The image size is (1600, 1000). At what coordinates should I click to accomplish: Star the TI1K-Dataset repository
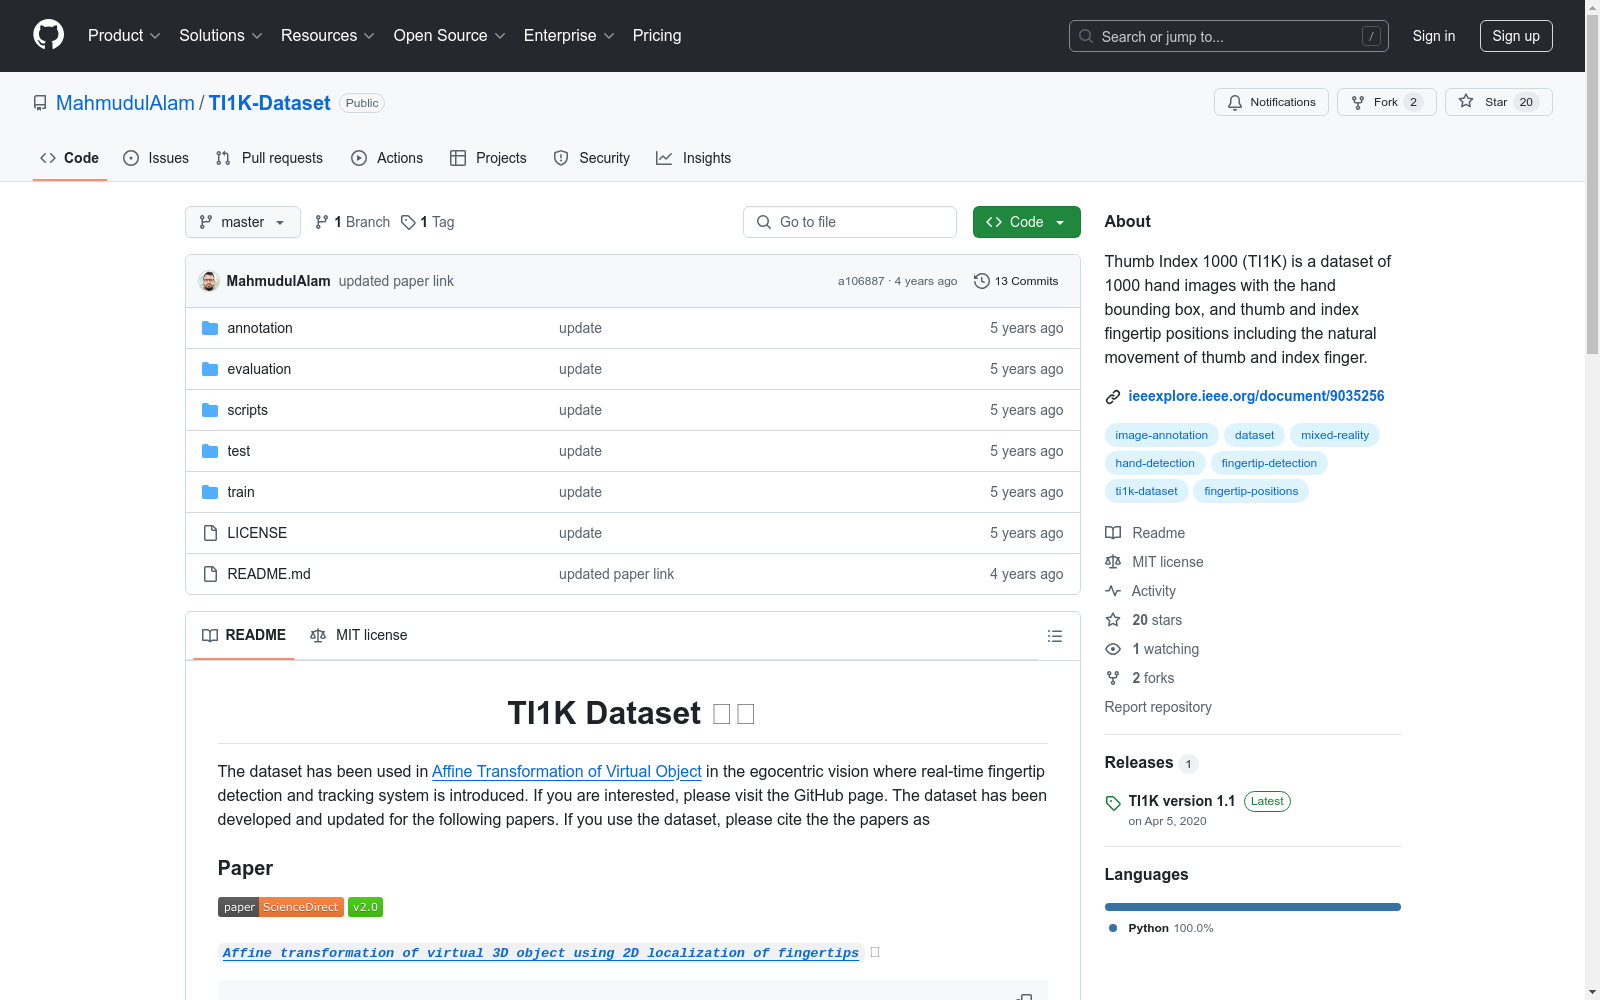(1498, 102)
